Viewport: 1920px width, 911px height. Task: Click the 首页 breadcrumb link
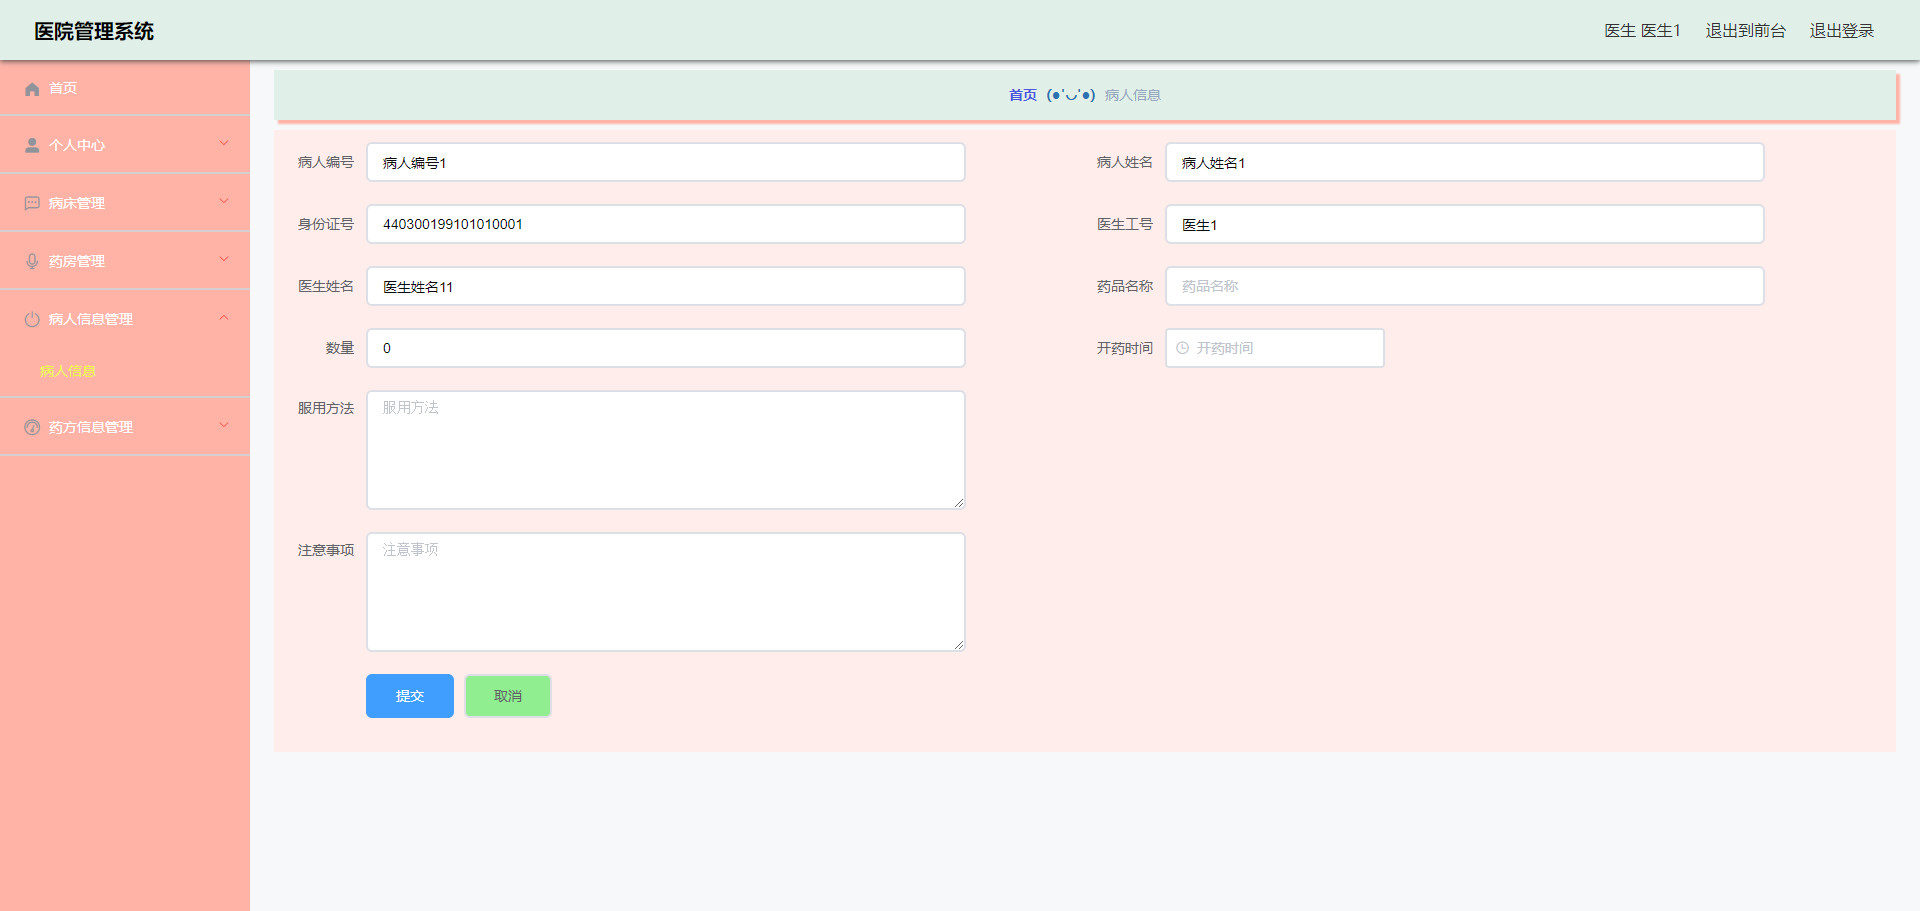pos(1022,96)
